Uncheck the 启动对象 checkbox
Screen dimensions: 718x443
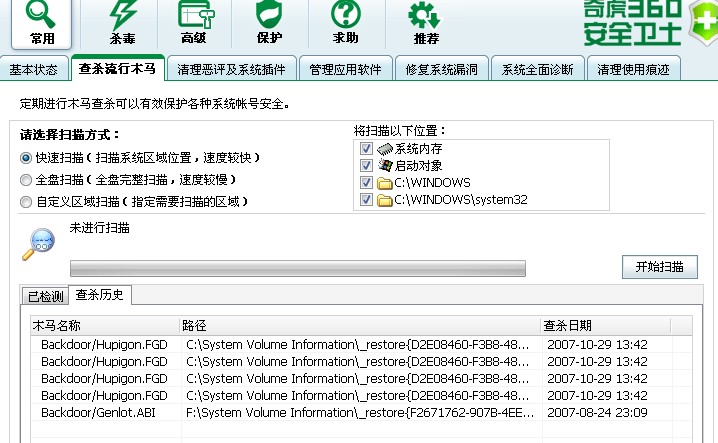point(366,165)
